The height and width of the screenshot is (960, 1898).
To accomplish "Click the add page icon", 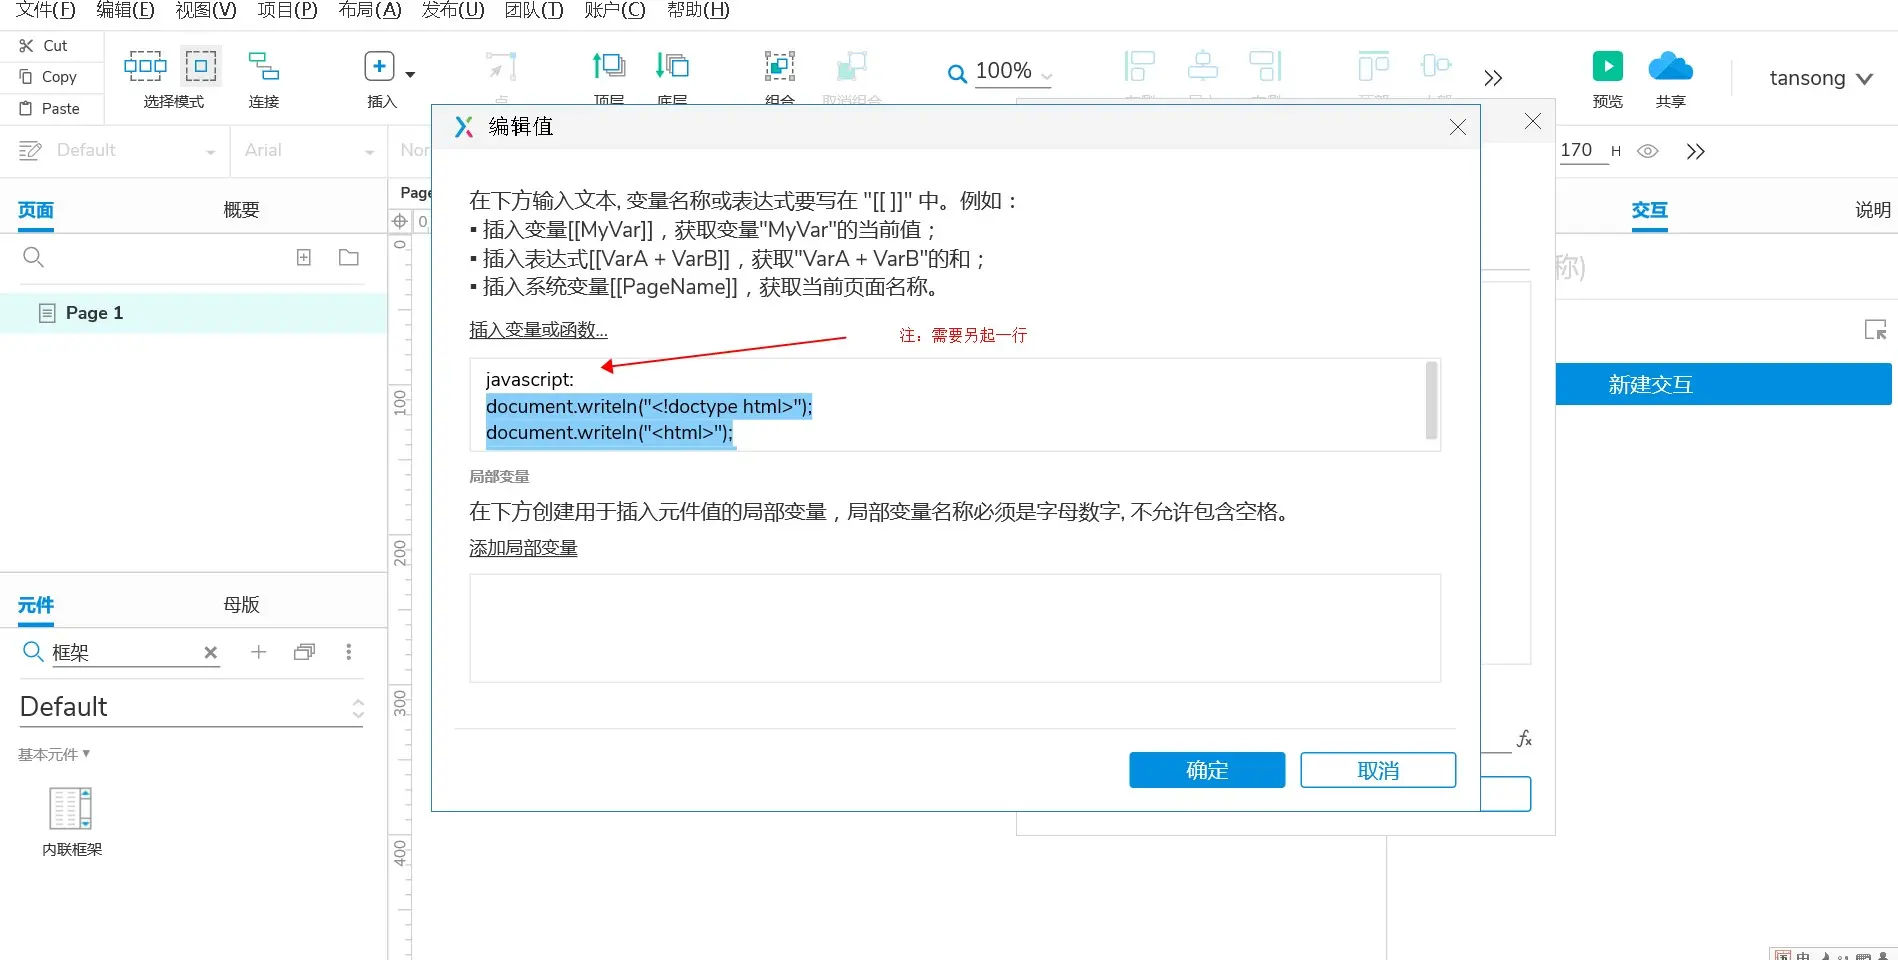I will (304, 258).
